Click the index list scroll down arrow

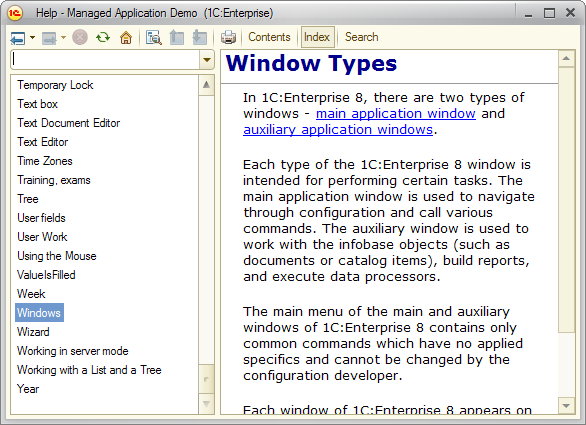click(206, 404)
